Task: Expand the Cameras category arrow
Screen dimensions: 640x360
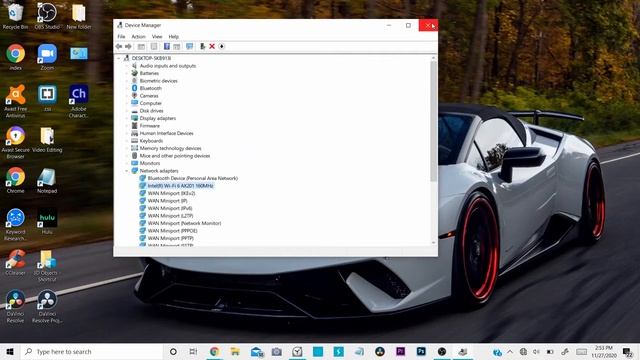Action: coord(127,96)
